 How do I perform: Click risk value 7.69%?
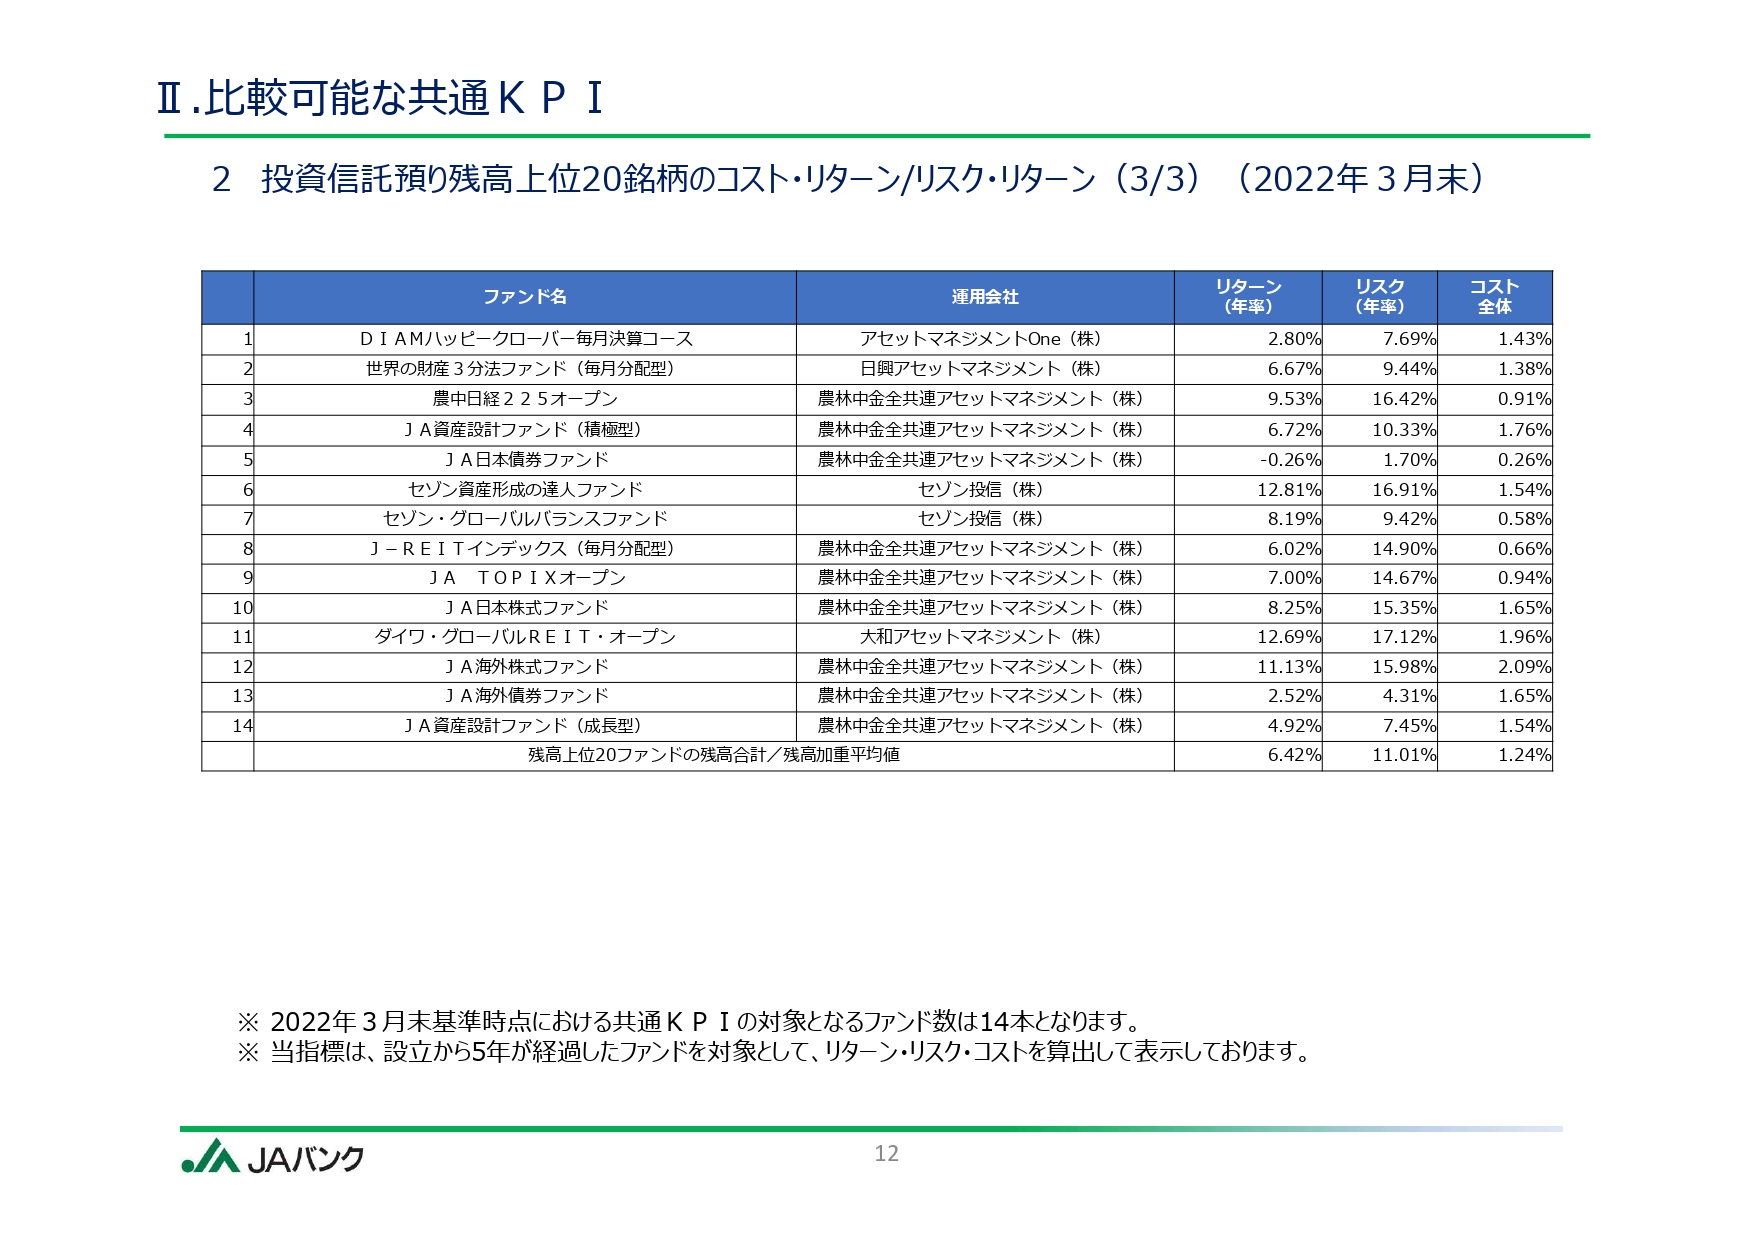coord(1409,339)
